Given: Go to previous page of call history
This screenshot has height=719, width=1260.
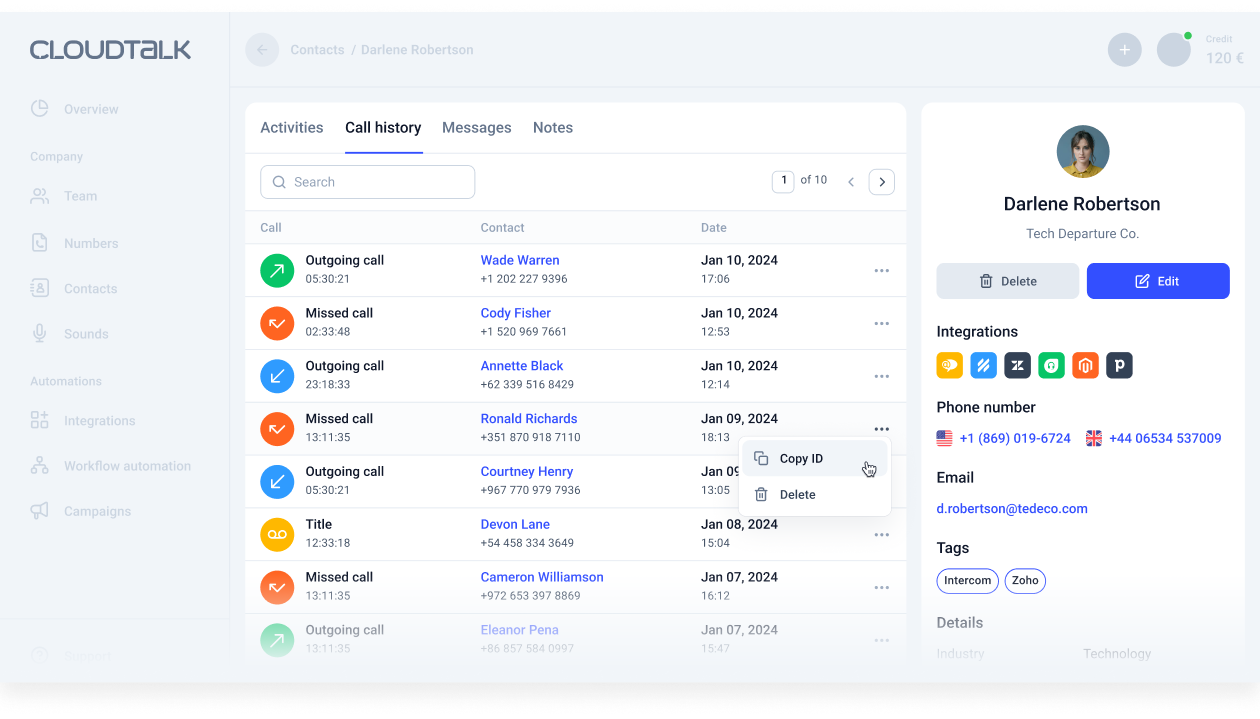Looking at the screenshot, I should point(851,182).
